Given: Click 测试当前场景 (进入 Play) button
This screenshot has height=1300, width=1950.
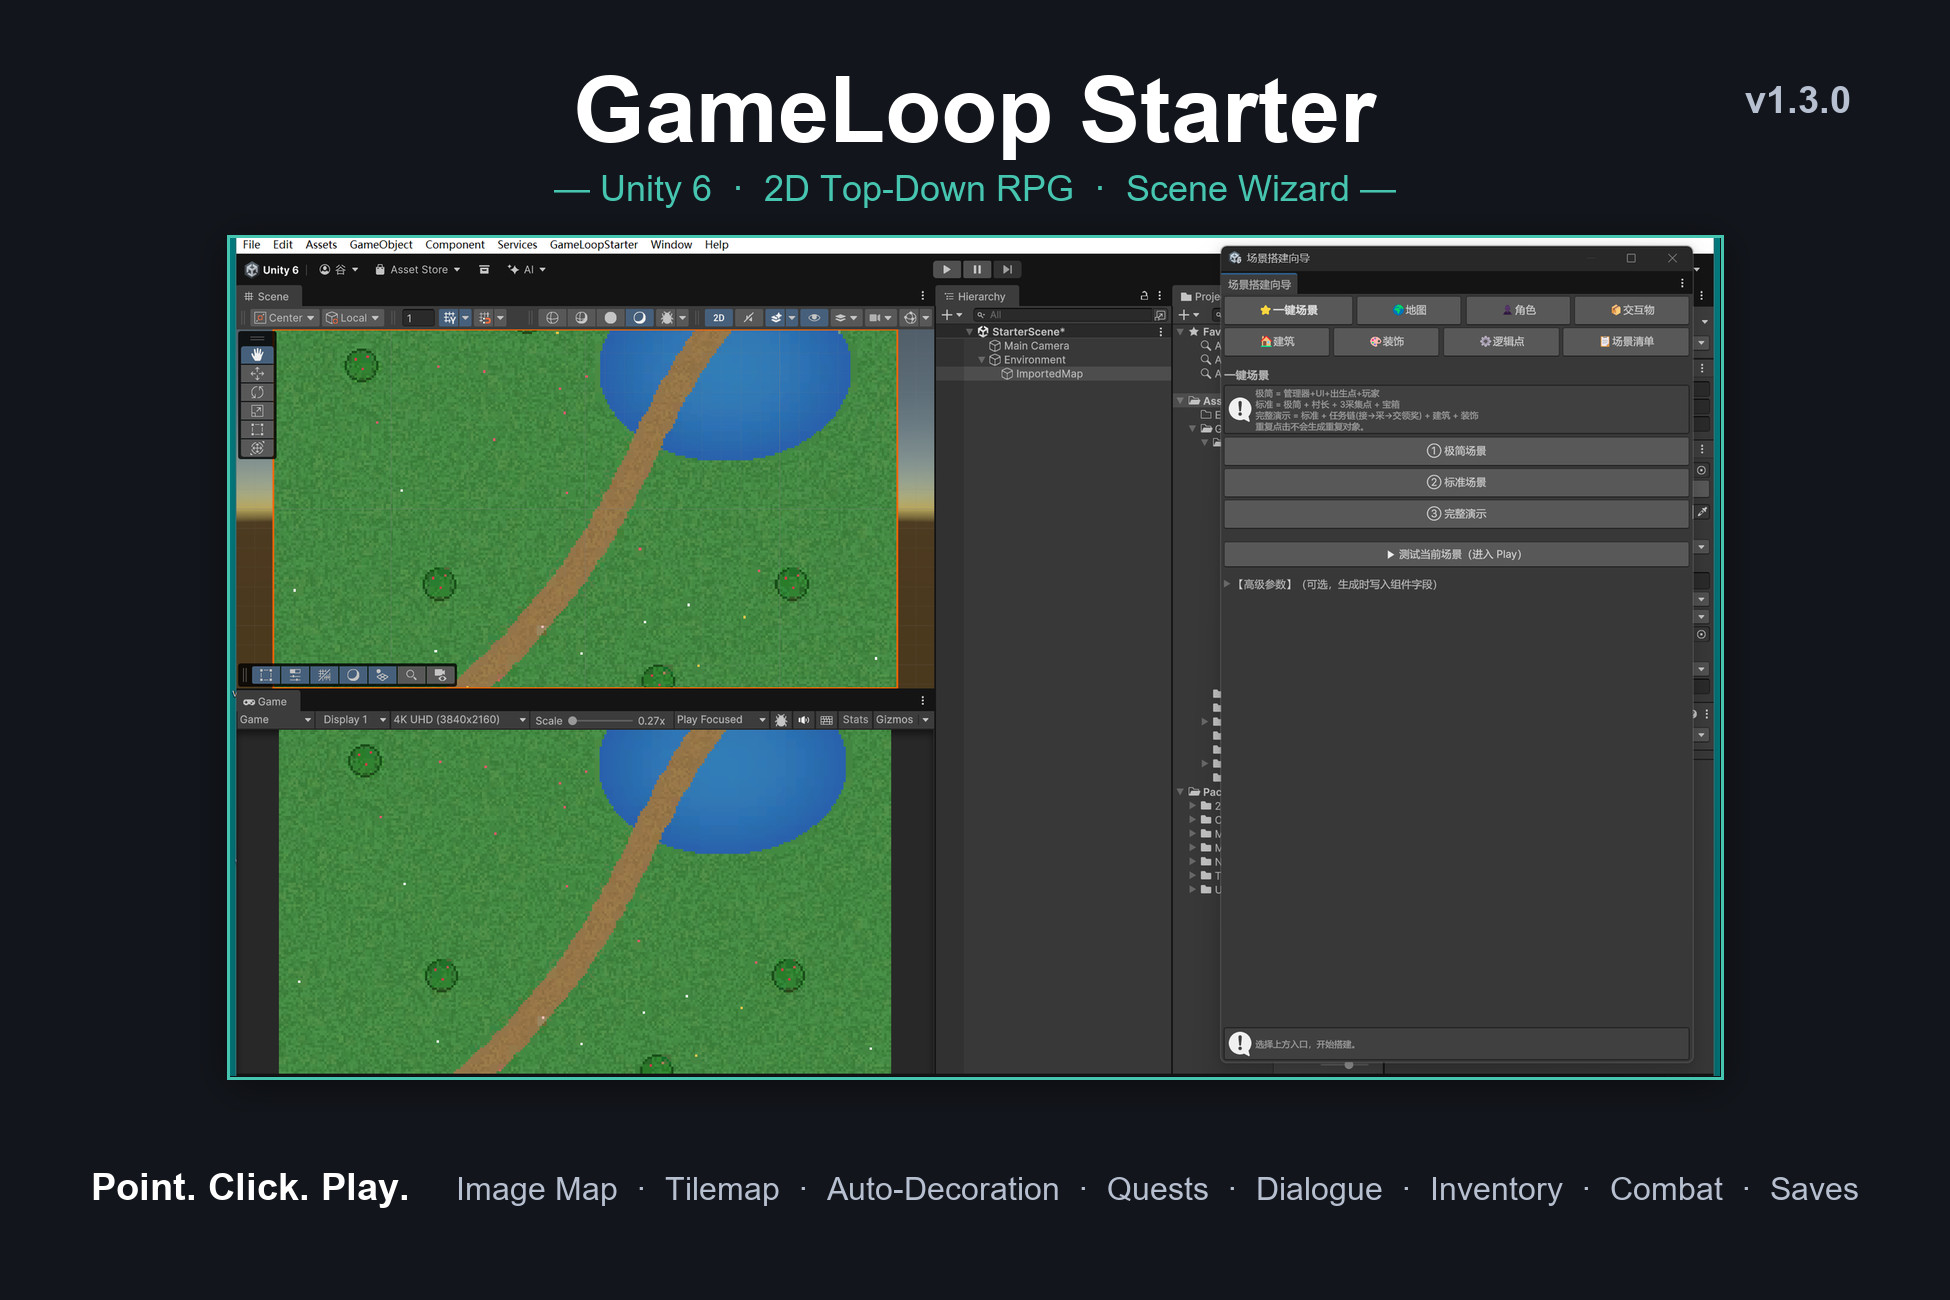Looking at the screenshot, I should point(1456,554).
